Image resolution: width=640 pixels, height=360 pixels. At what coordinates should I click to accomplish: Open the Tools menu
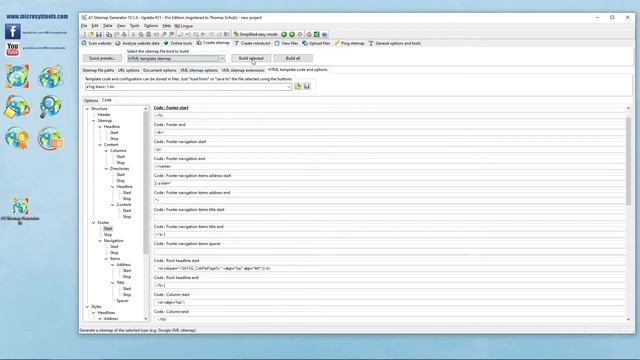(135, 26)
